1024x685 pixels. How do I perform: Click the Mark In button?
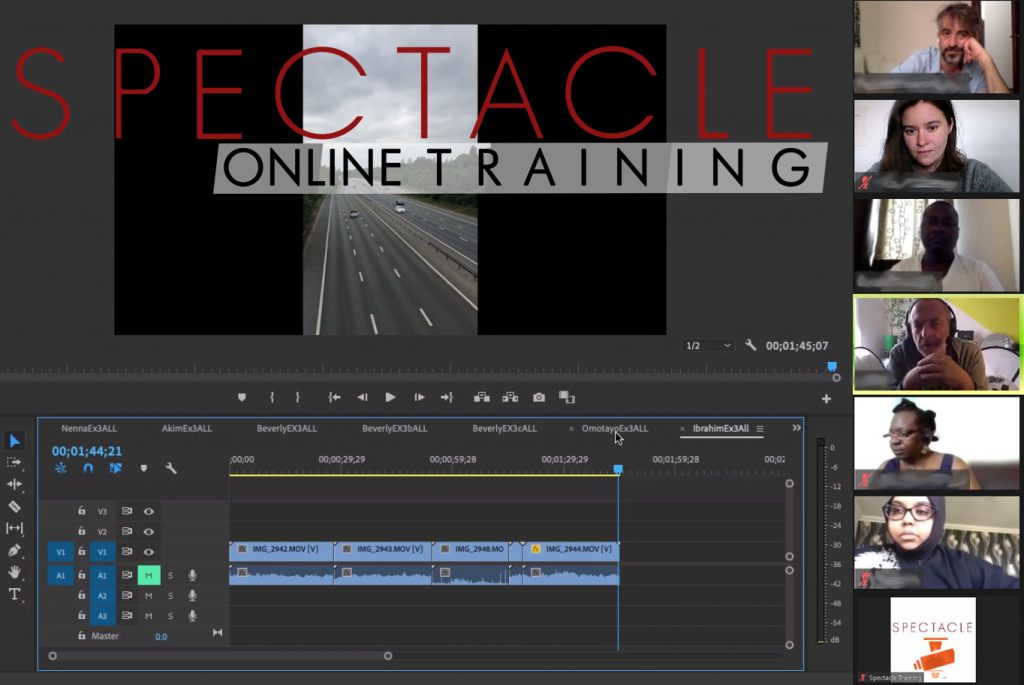272,397
